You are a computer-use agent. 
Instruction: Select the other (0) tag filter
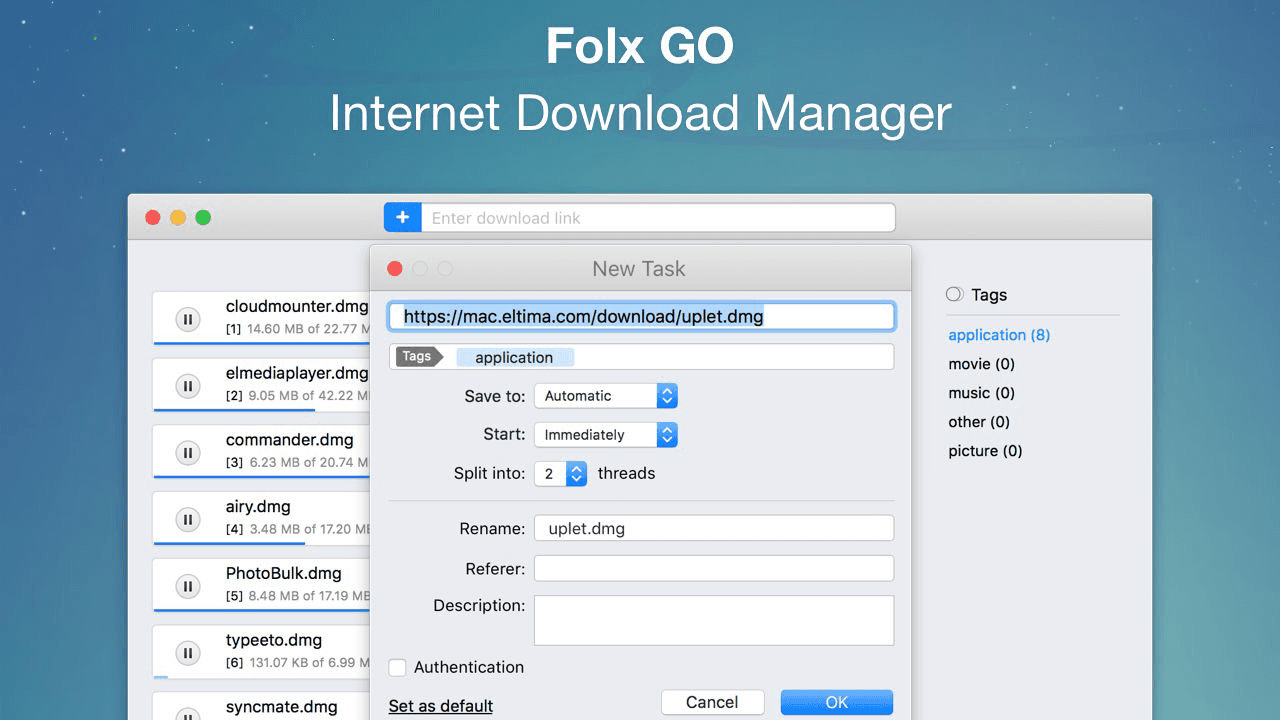[x=979, y=422]
